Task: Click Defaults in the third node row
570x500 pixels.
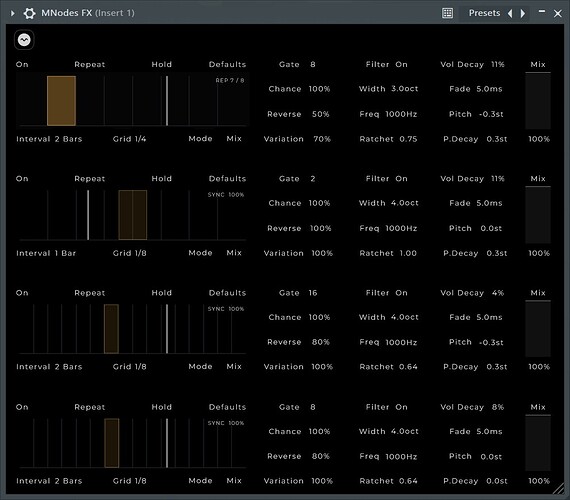Action: tap(227, 293)
